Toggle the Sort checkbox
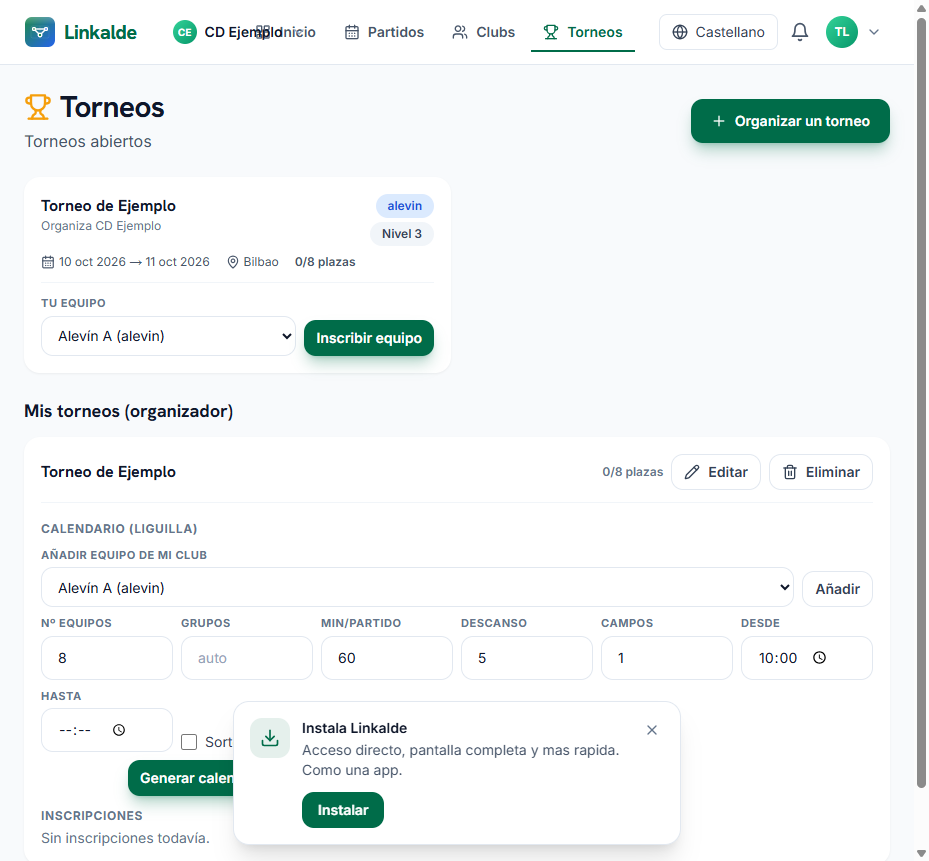 coord(189,742)
